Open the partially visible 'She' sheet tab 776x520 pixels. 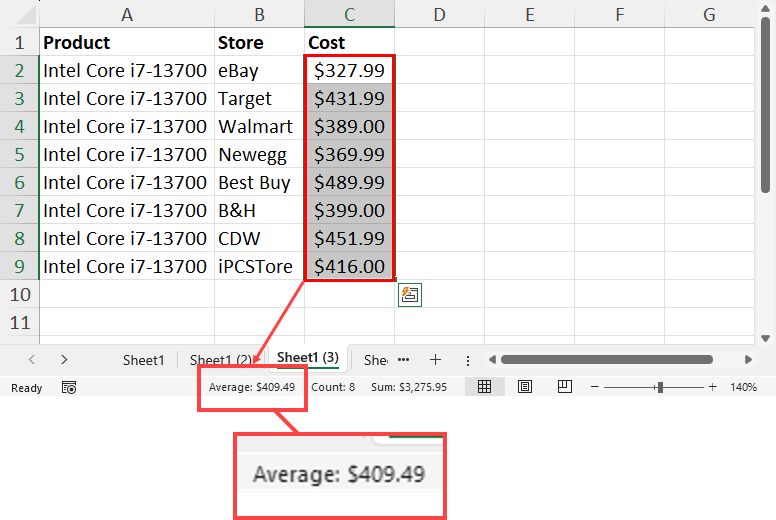[376, 360]
